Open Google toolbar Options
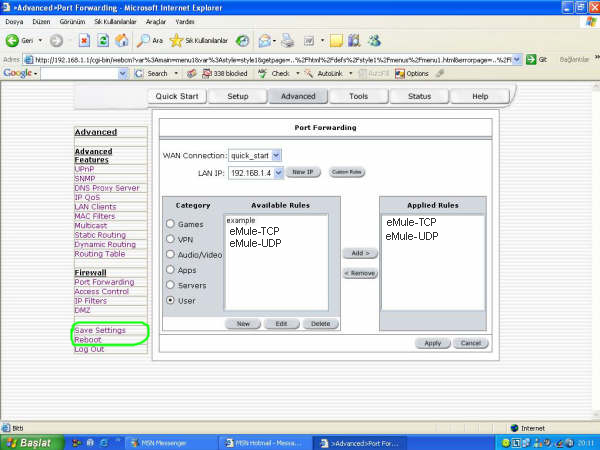 pos(412,73)
